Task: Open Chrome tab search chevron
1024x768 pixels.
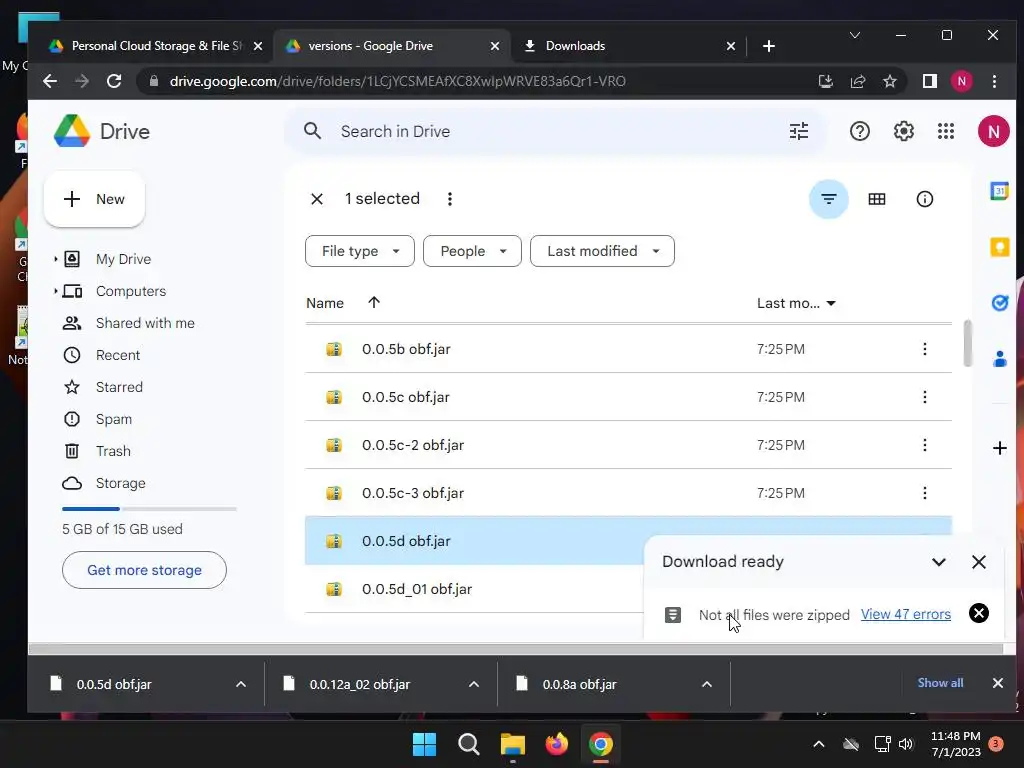Action: coord(854,35)
